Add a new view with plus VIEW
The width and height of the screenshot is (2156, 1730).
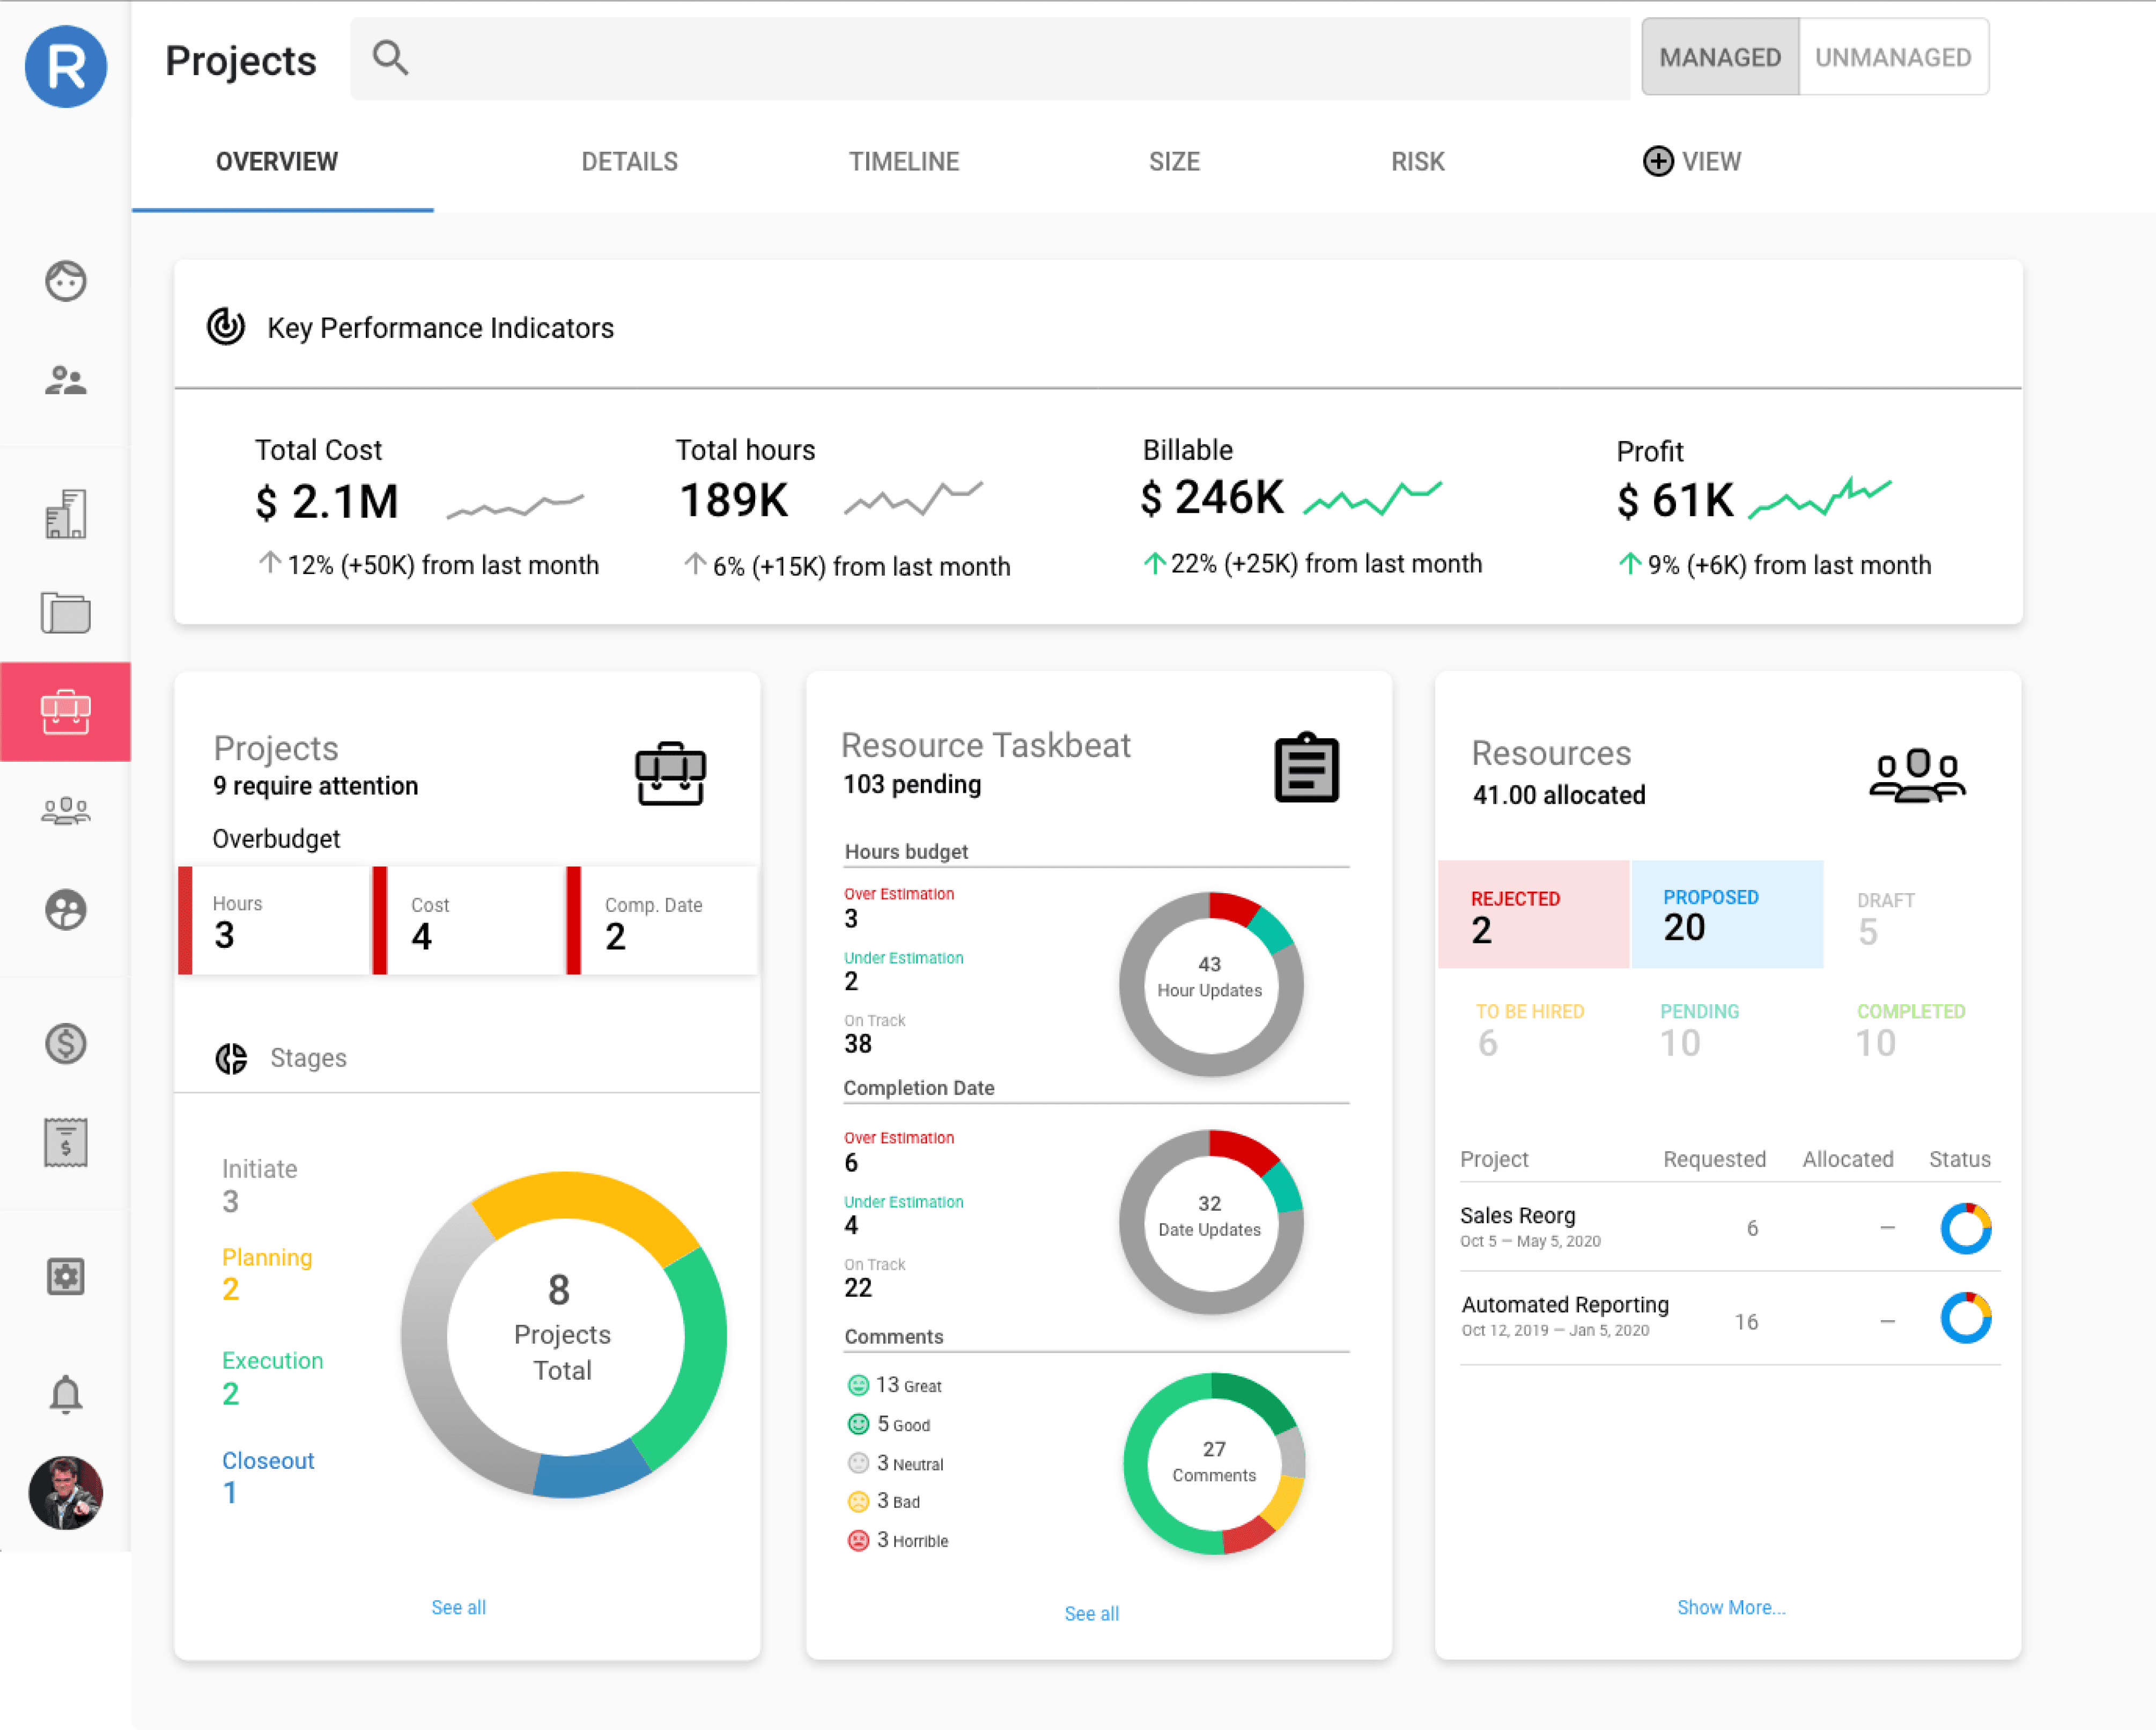(1692, 162)
